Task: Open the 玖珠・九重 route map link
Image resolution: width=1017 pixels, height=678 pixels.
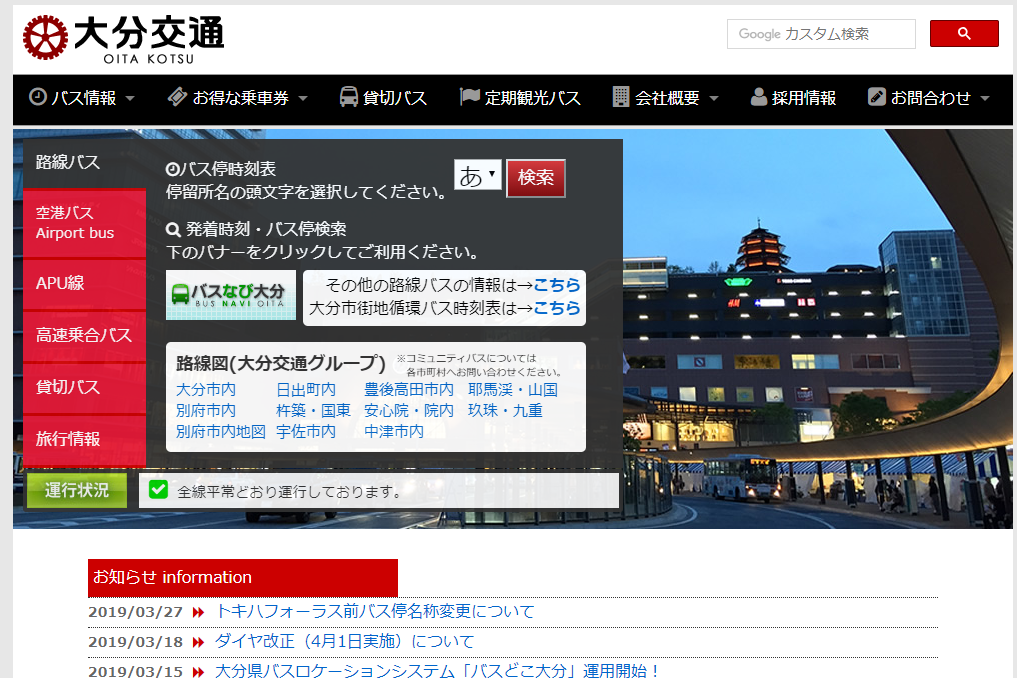Action: pos(505,411)
